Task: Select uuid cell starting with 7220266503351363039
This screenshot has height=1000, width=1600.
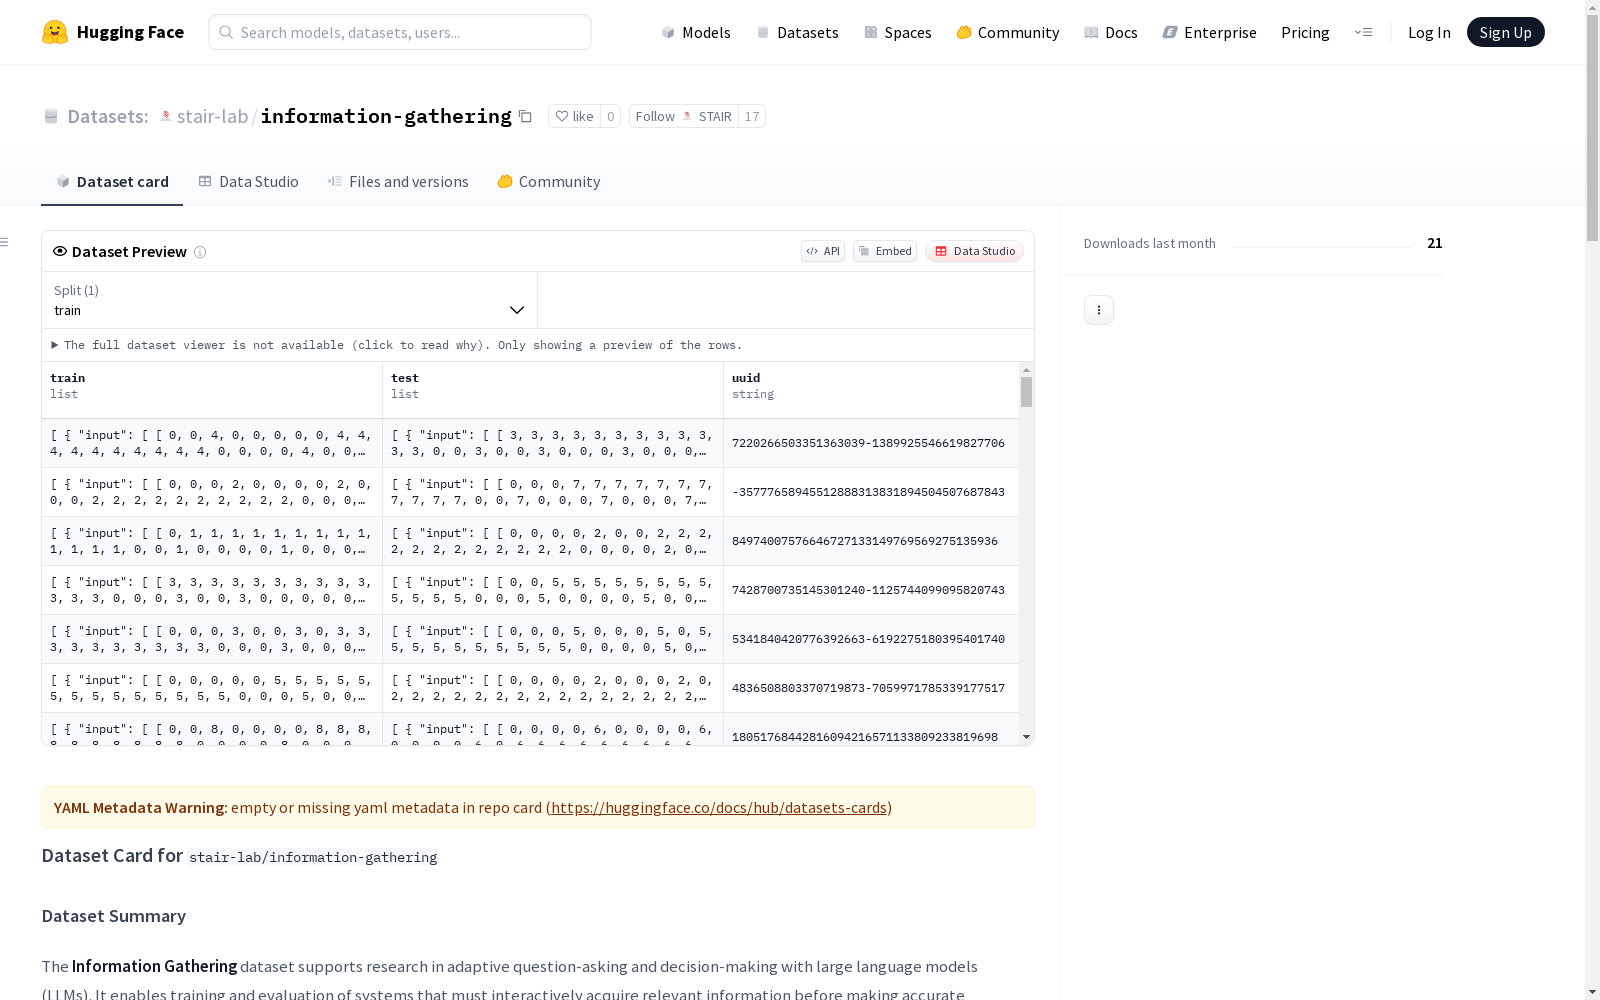Action: (x=871, y=443)
